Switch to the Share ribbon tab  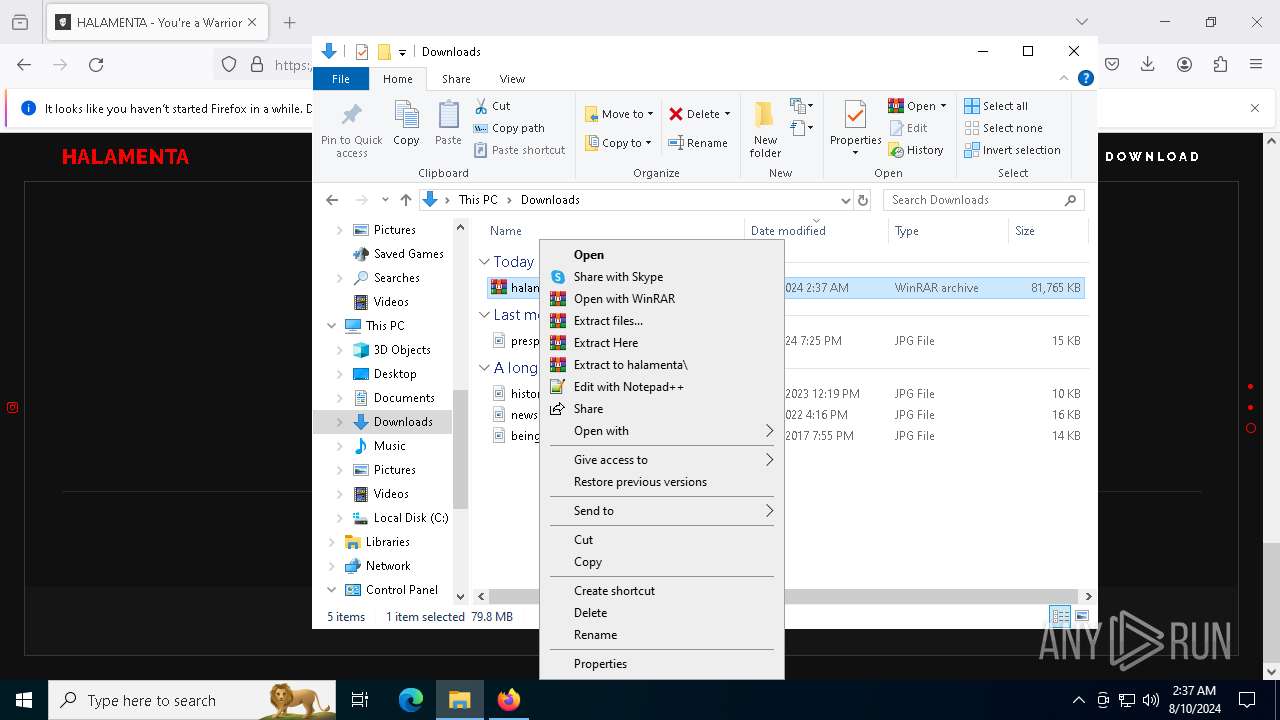(x=456, y=79)
